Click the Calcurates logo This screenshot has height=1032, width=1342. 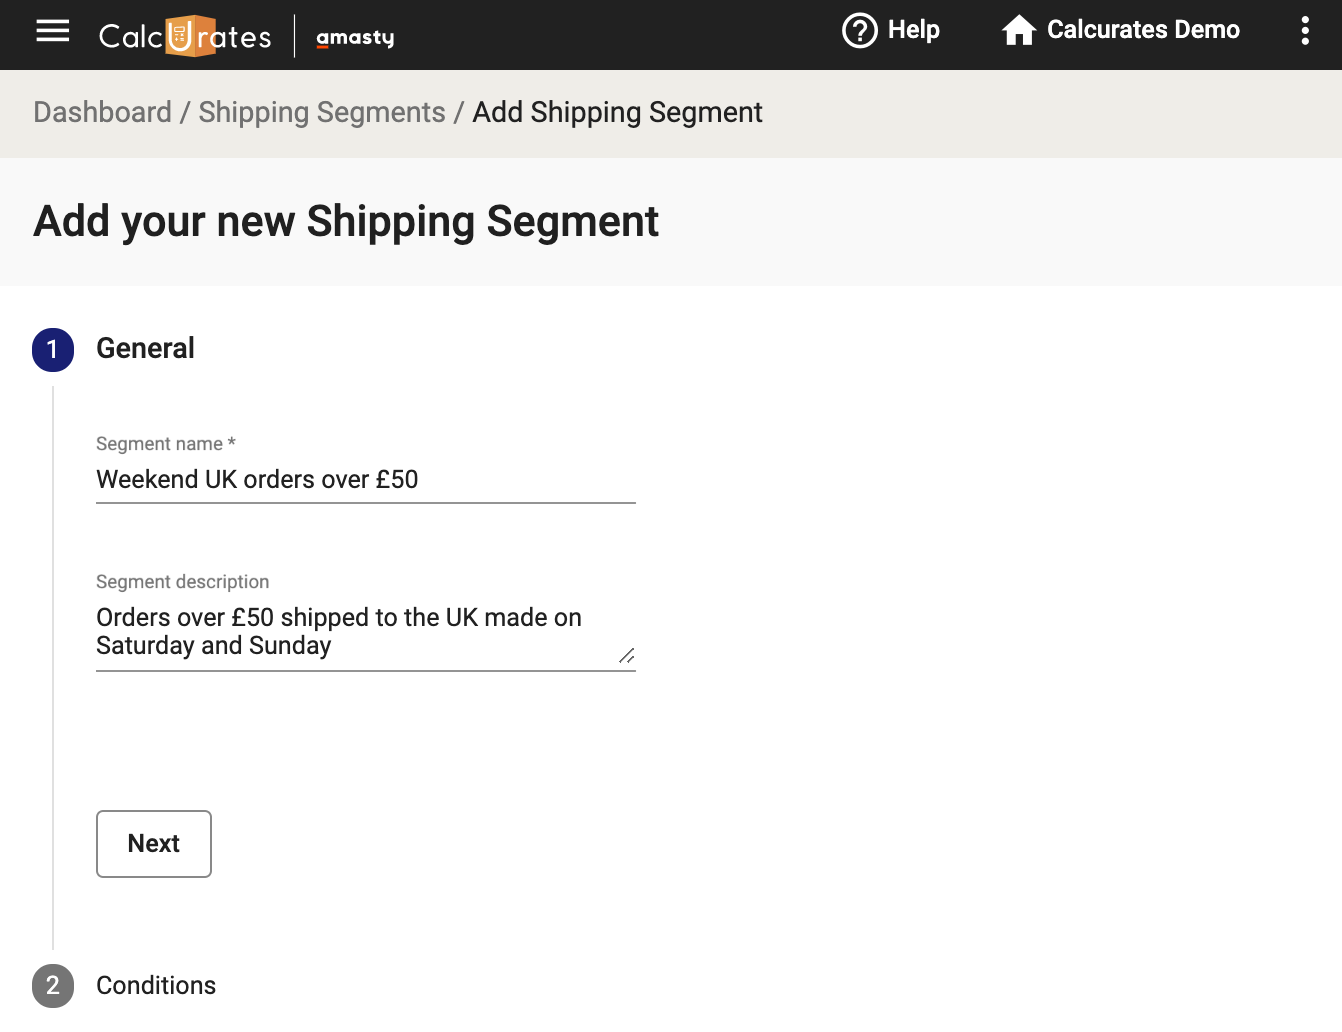coord(185,36)
